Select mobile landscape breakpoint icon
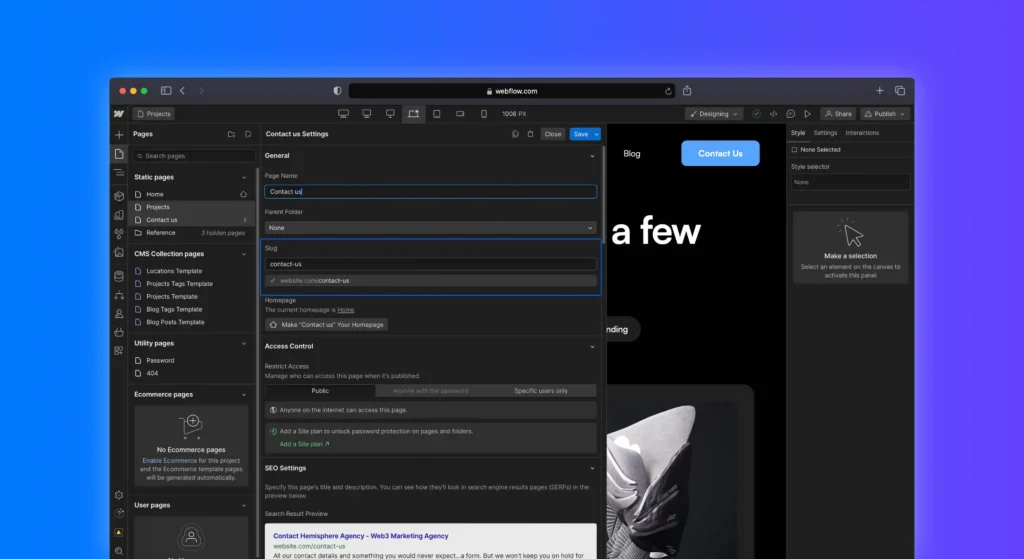The image size is (1024, 559). coord(460,114)
